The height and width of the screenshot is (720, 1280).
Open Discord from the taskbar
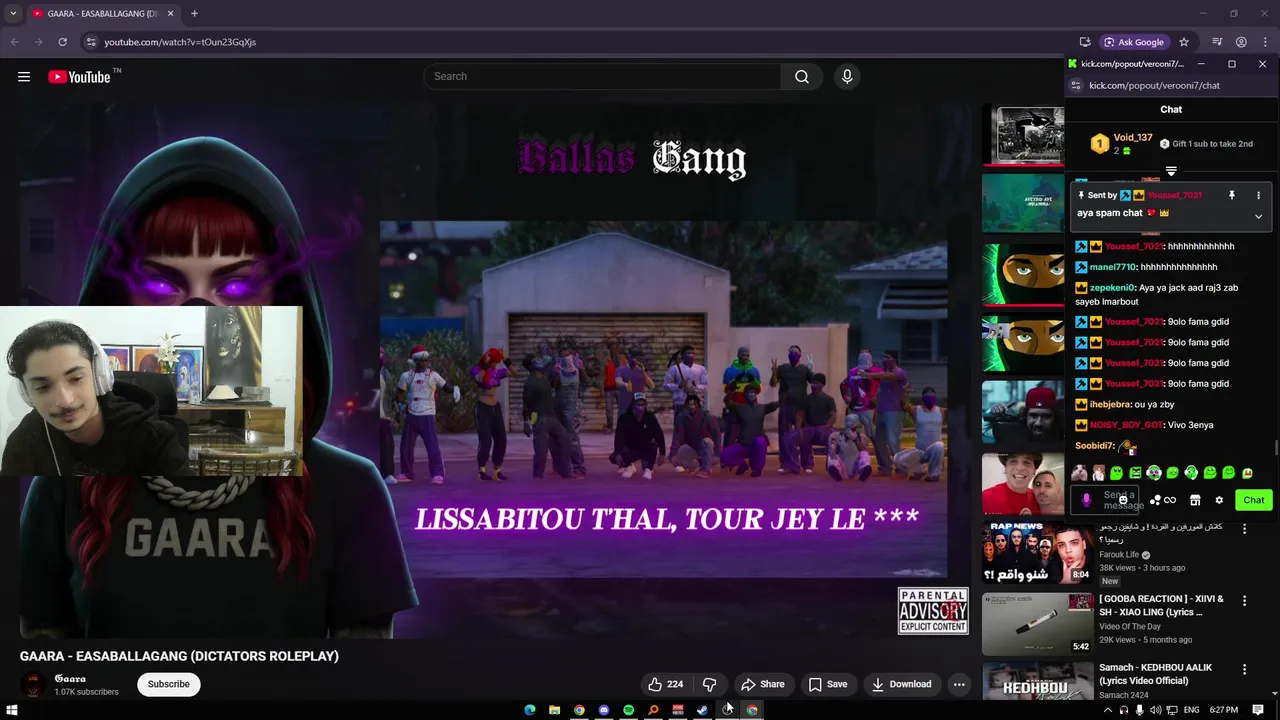click(x=604, y=710)
